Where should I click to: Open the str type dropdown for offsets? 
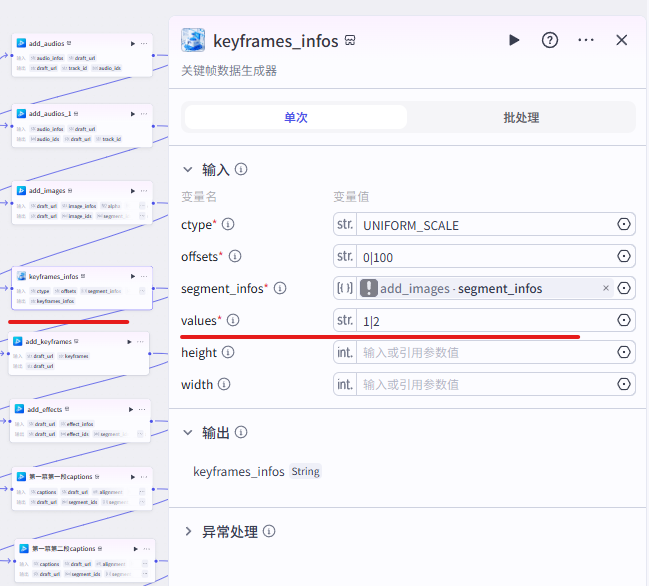click(x=345, y=256)
